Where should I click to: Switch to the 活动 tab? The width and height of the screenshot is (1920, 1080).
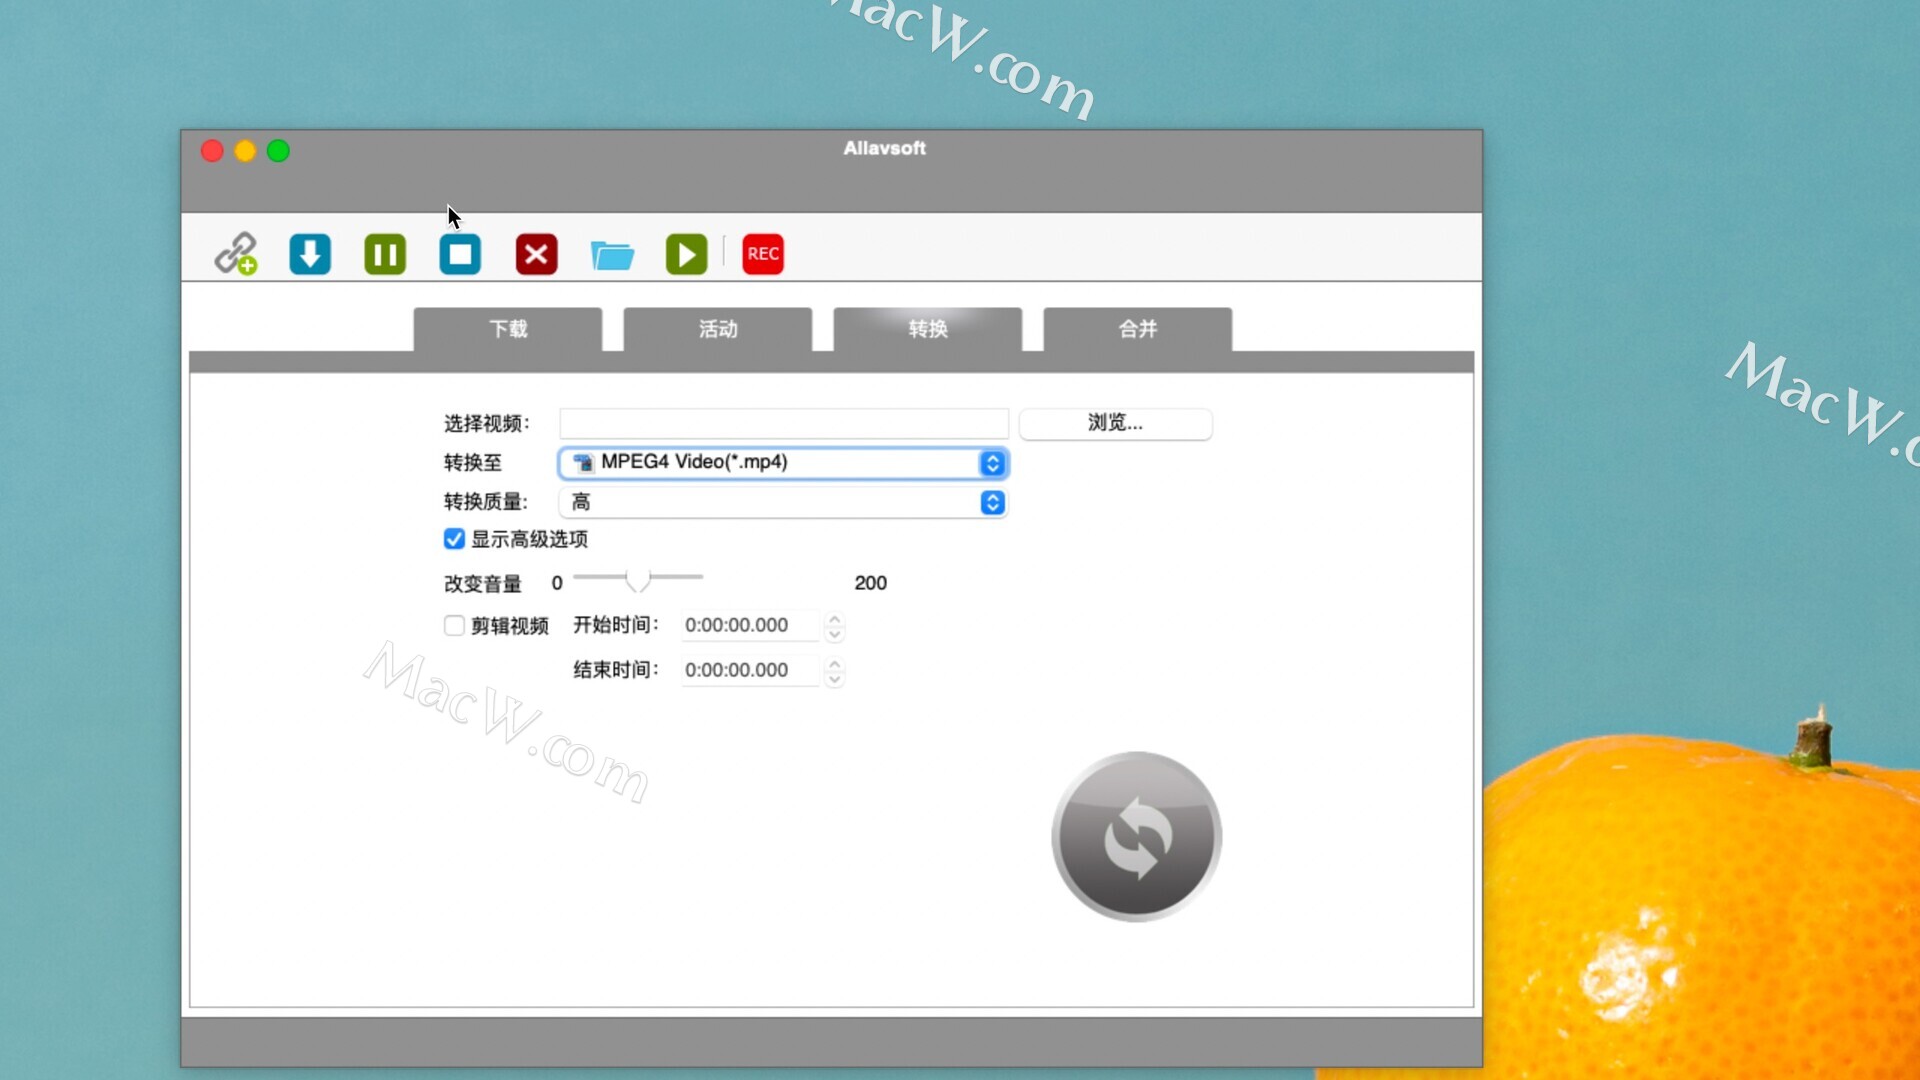718,329
